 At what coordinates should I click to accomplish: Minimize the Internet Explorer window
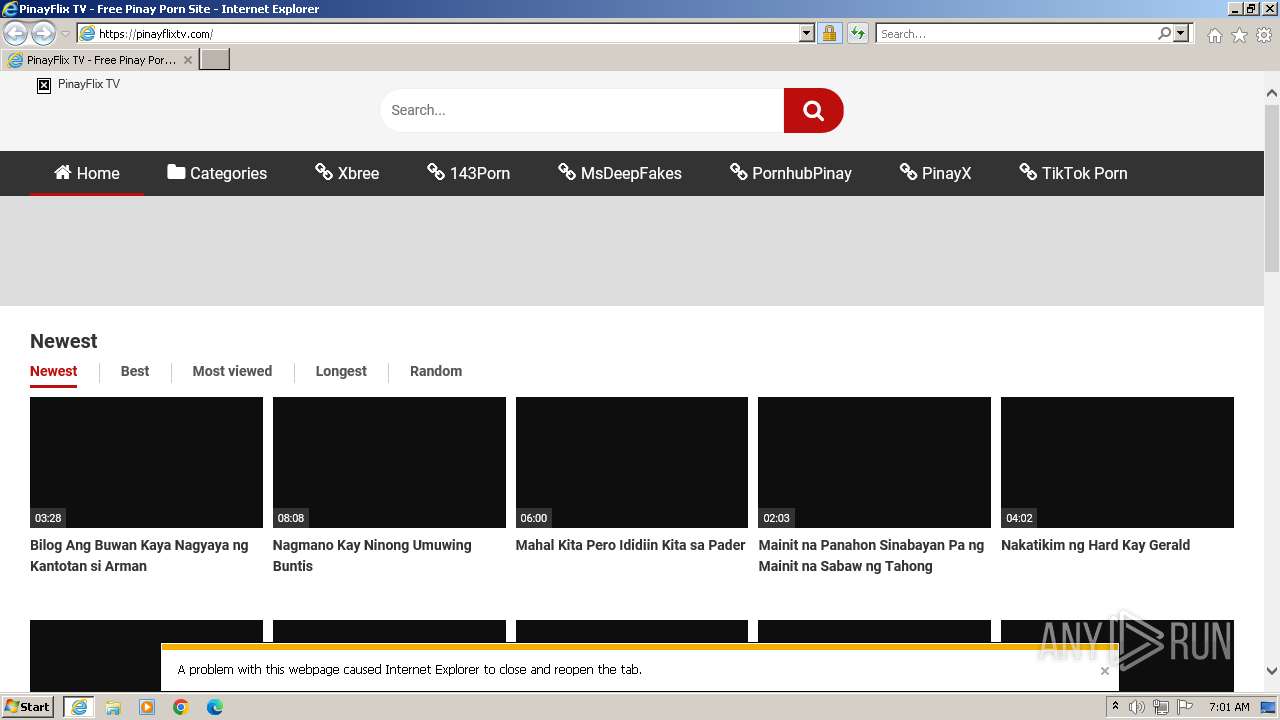click(x=1234, y=8)
